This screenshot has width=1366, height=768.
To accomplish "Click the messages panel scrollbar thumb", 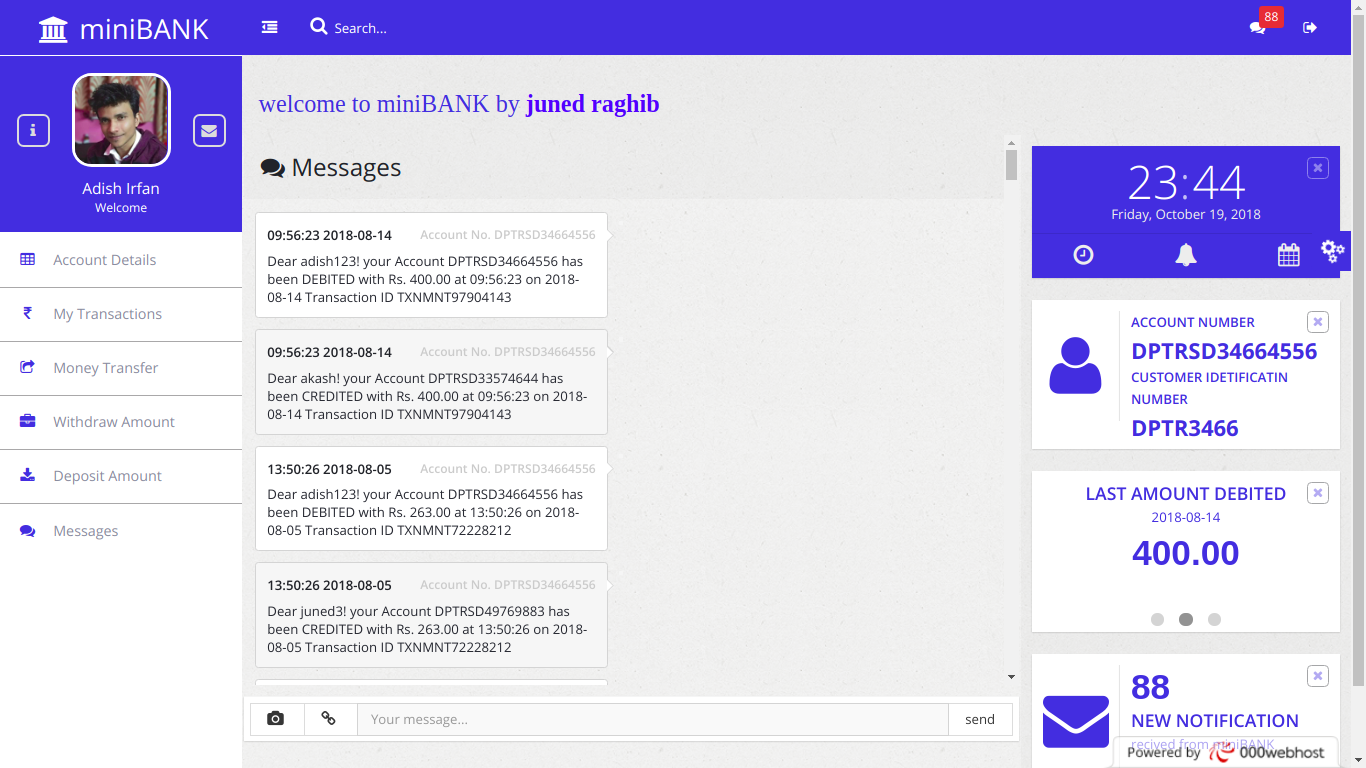I will click(1011, 165).
